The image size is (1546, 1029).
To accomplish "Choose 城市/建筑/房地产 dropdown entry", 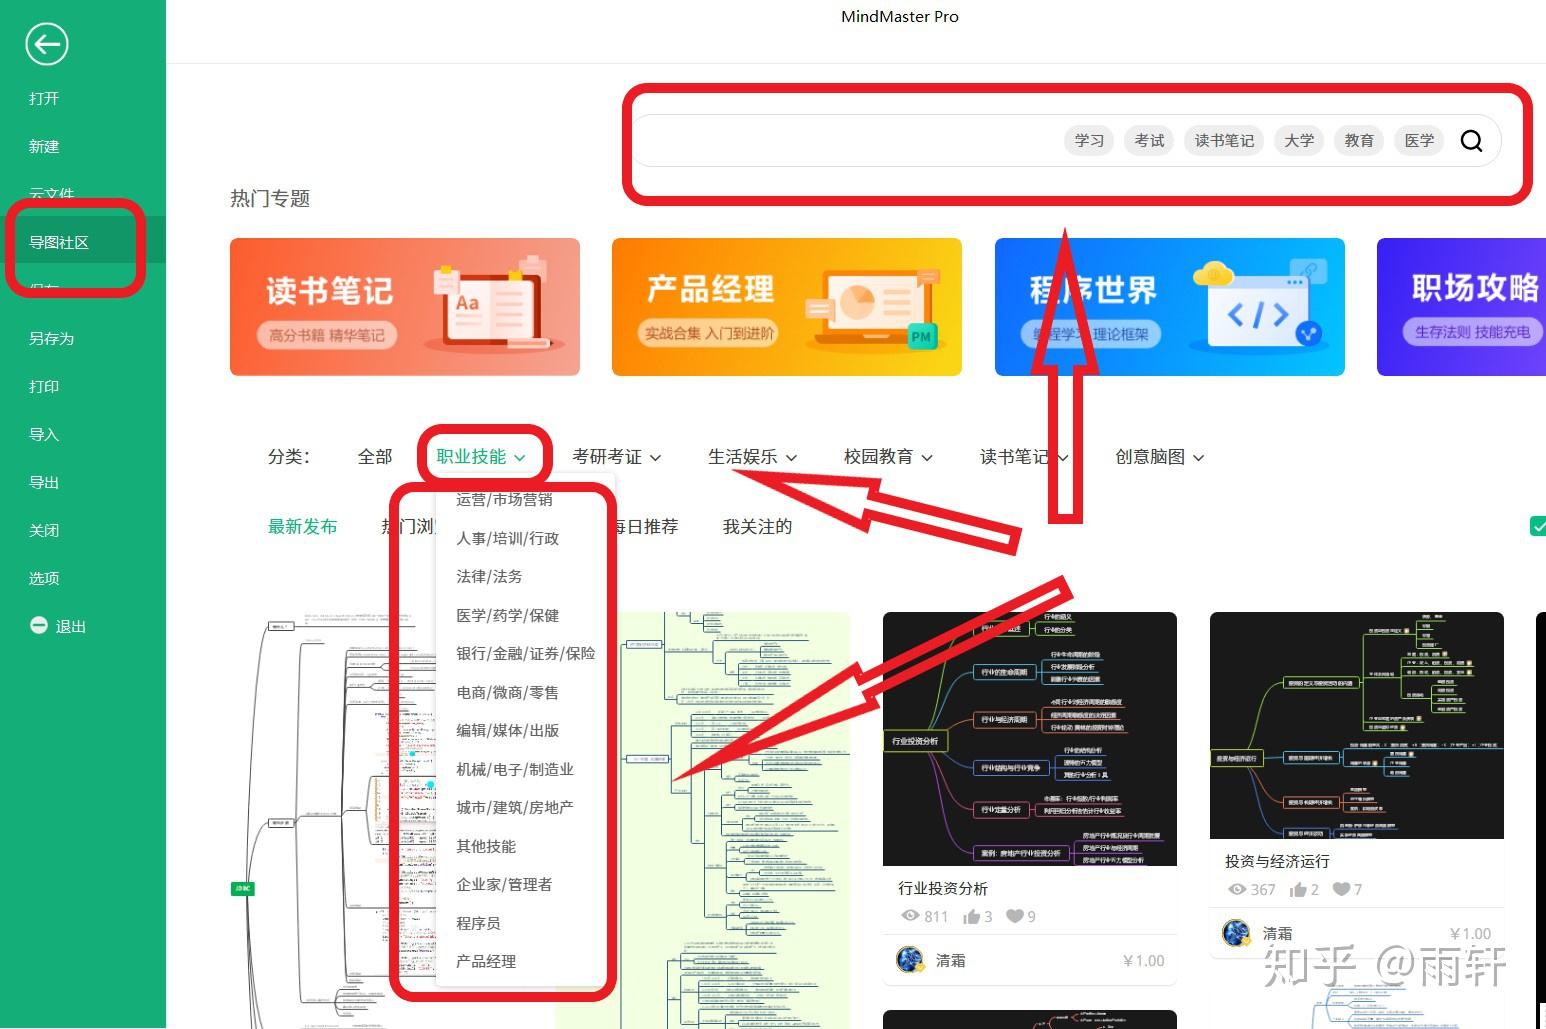I will pyautogui.click(x=515, y=807).
